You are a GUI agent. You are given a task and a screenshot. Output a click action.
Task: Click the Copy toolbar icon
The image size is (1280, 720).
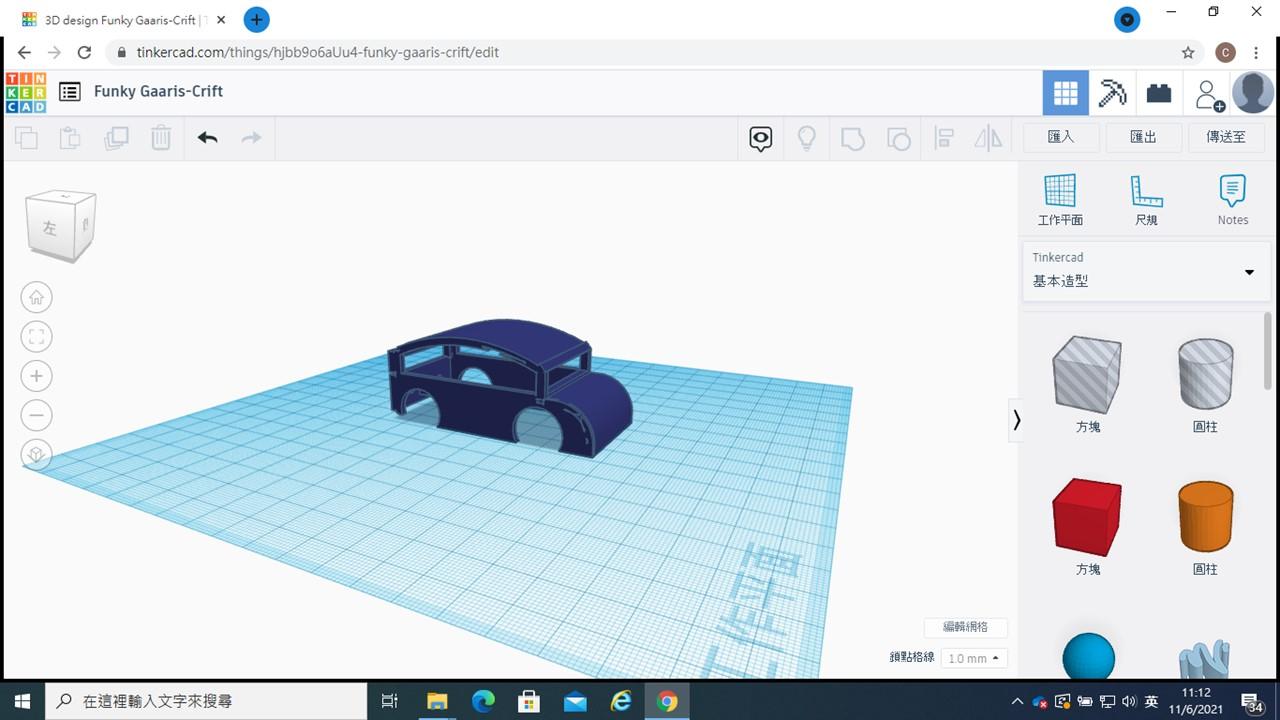pyautogui.click(x=27, y=138)
